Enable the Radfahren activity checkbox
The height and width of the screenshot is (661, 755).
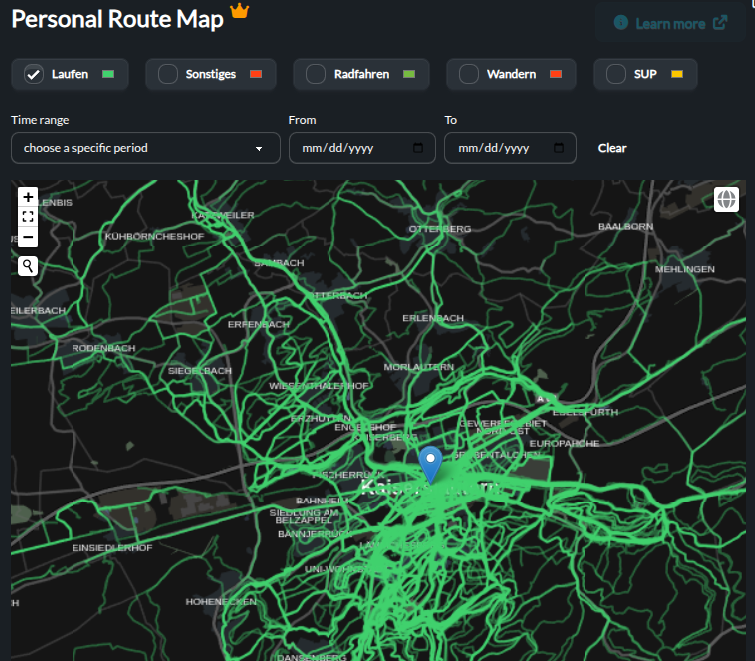(x=316, y=74)
